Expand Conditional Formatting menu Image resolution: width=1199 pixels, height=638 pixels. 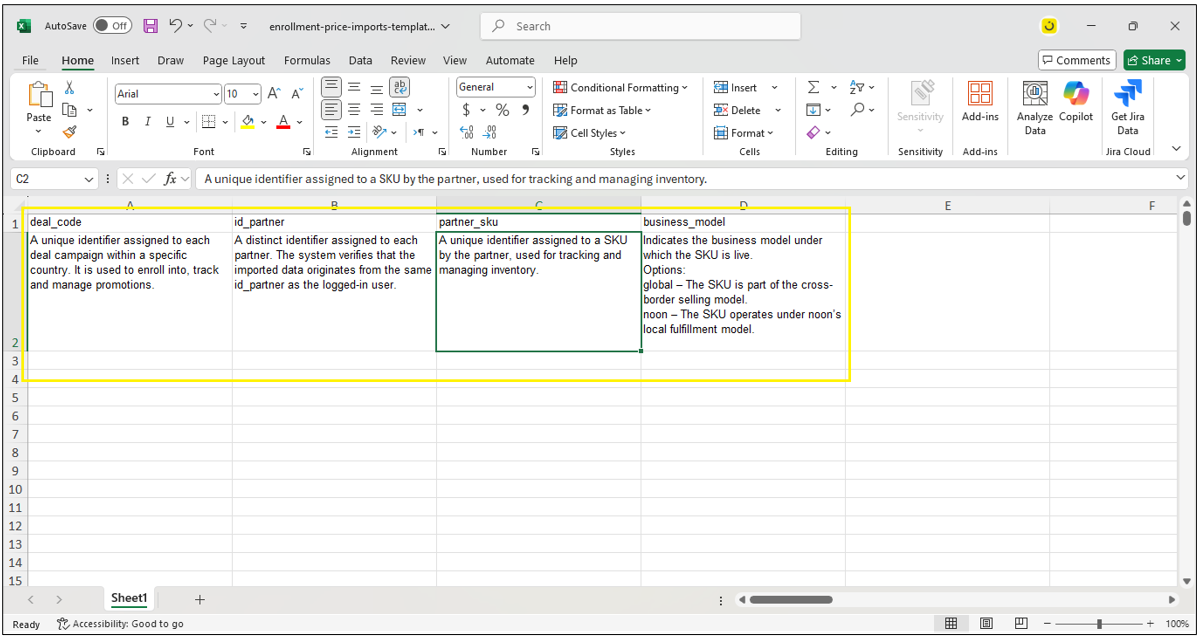620,88
